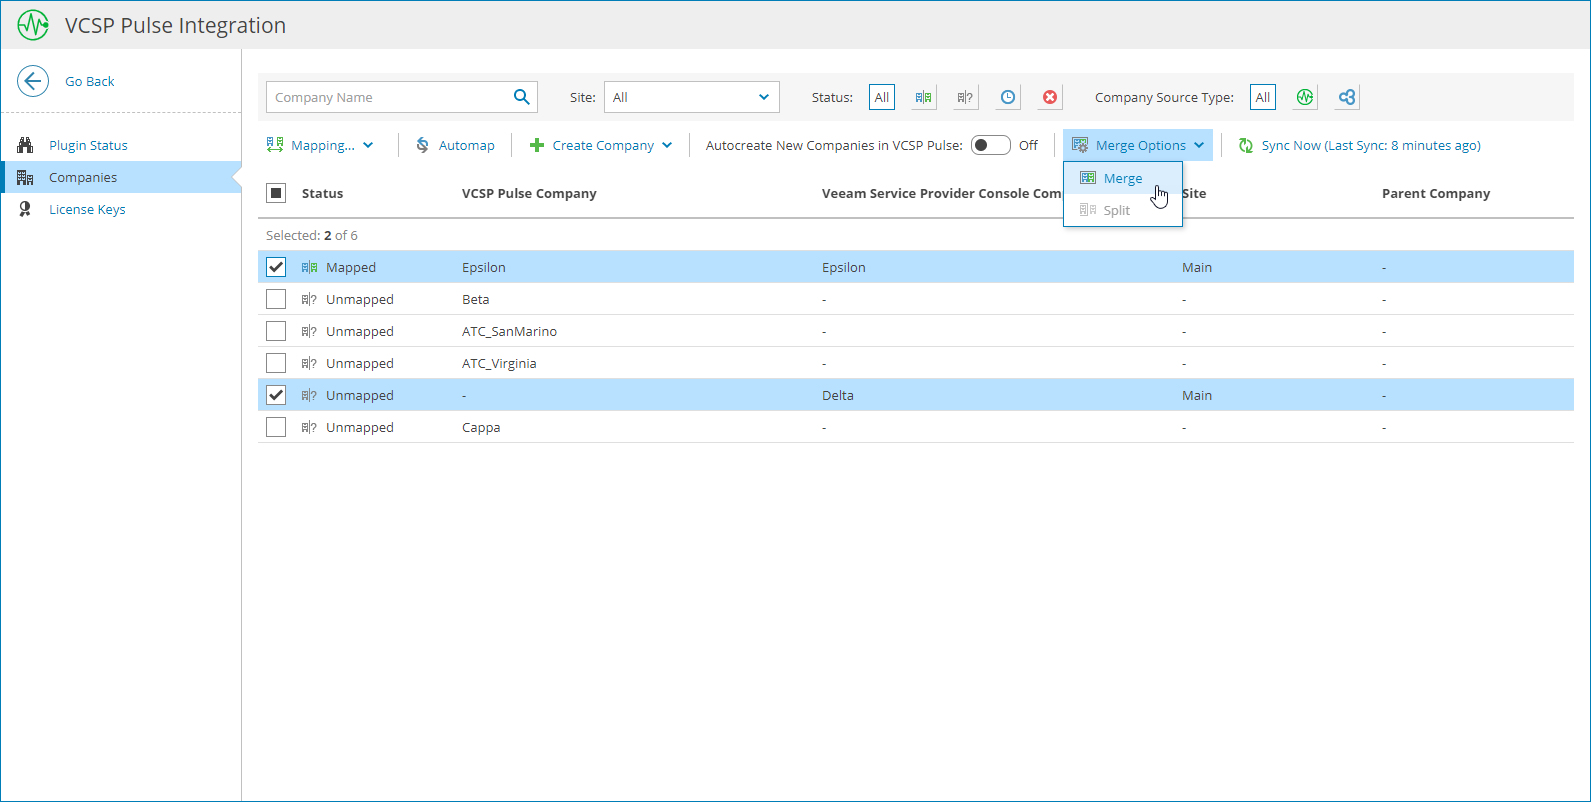This screenshot has width=1591, height=802.
Task: Open the Site dropdown
Action: coord(691,97)
